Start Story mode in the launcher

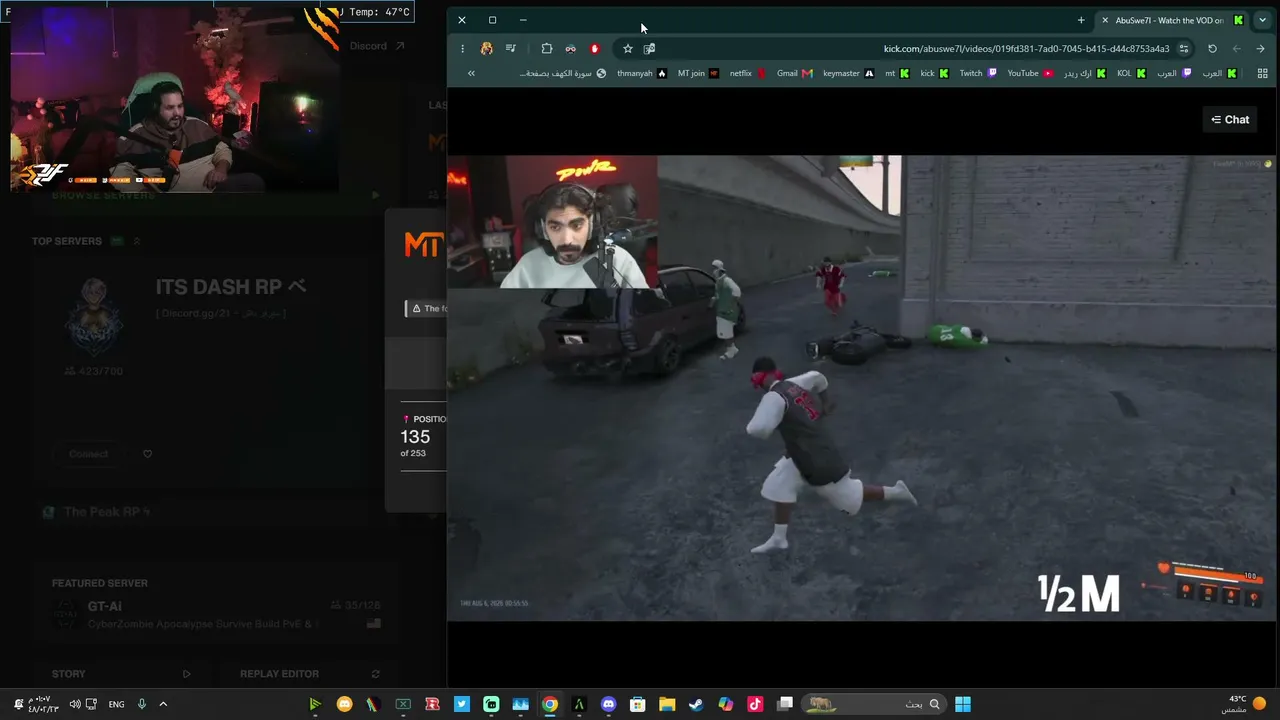(x=121, y=674)
